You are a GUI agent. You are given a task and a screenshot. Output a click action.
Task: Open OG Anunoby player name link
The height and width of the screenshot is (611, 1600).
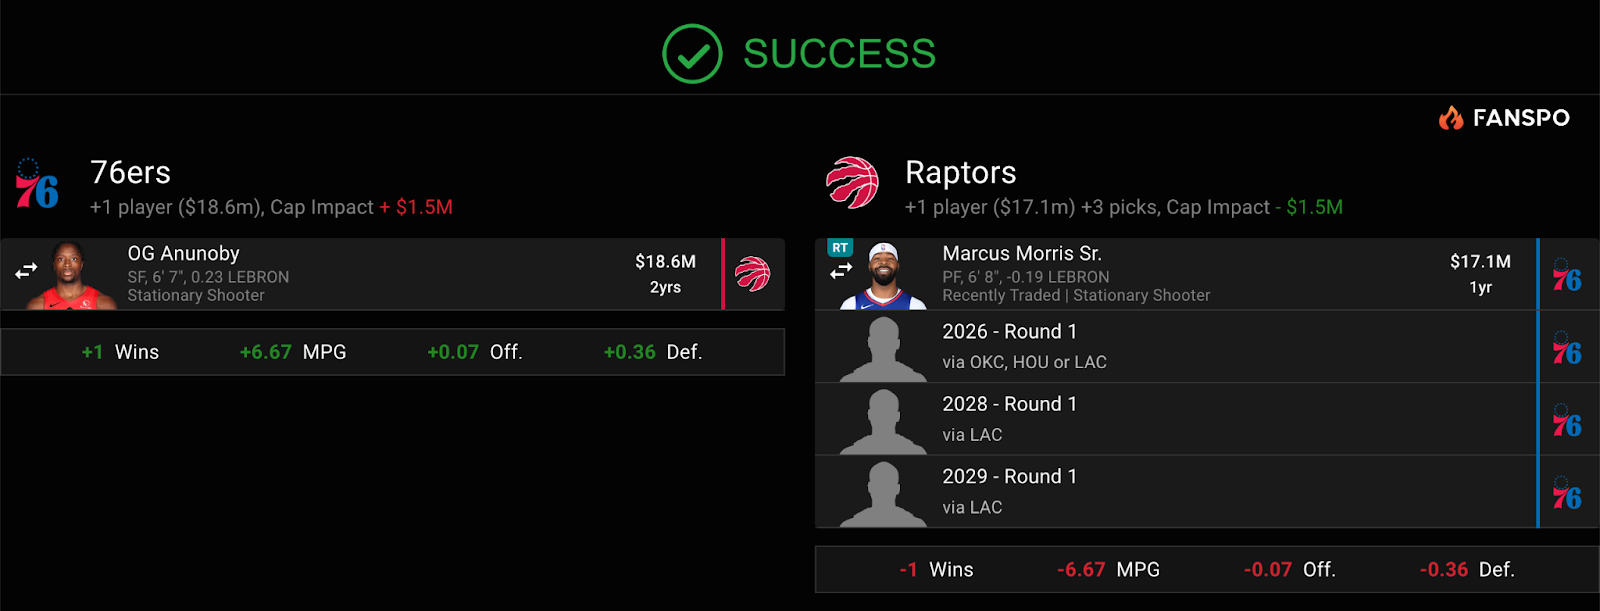183,254
